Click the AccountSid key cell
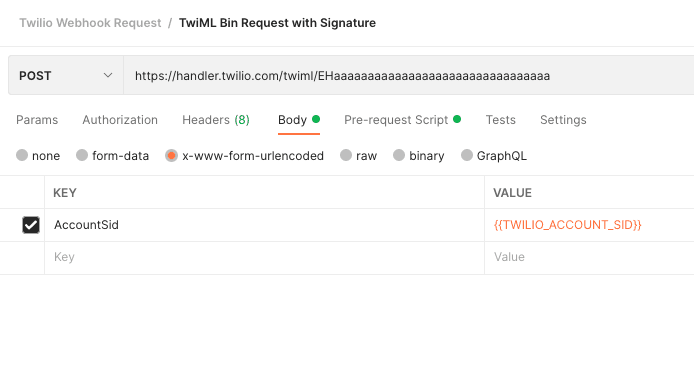The image size is (694, 367). (264, 225)
